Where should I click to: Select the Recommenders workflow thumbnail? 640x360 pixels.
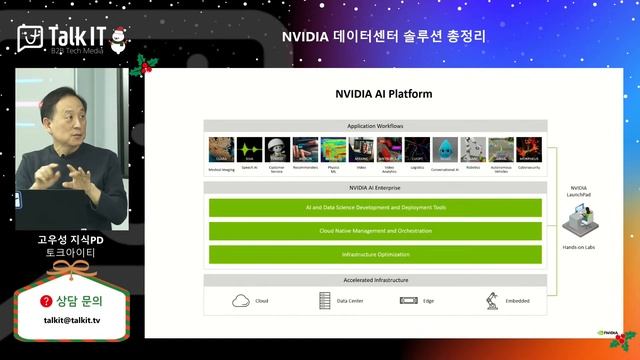coord(305,149)
